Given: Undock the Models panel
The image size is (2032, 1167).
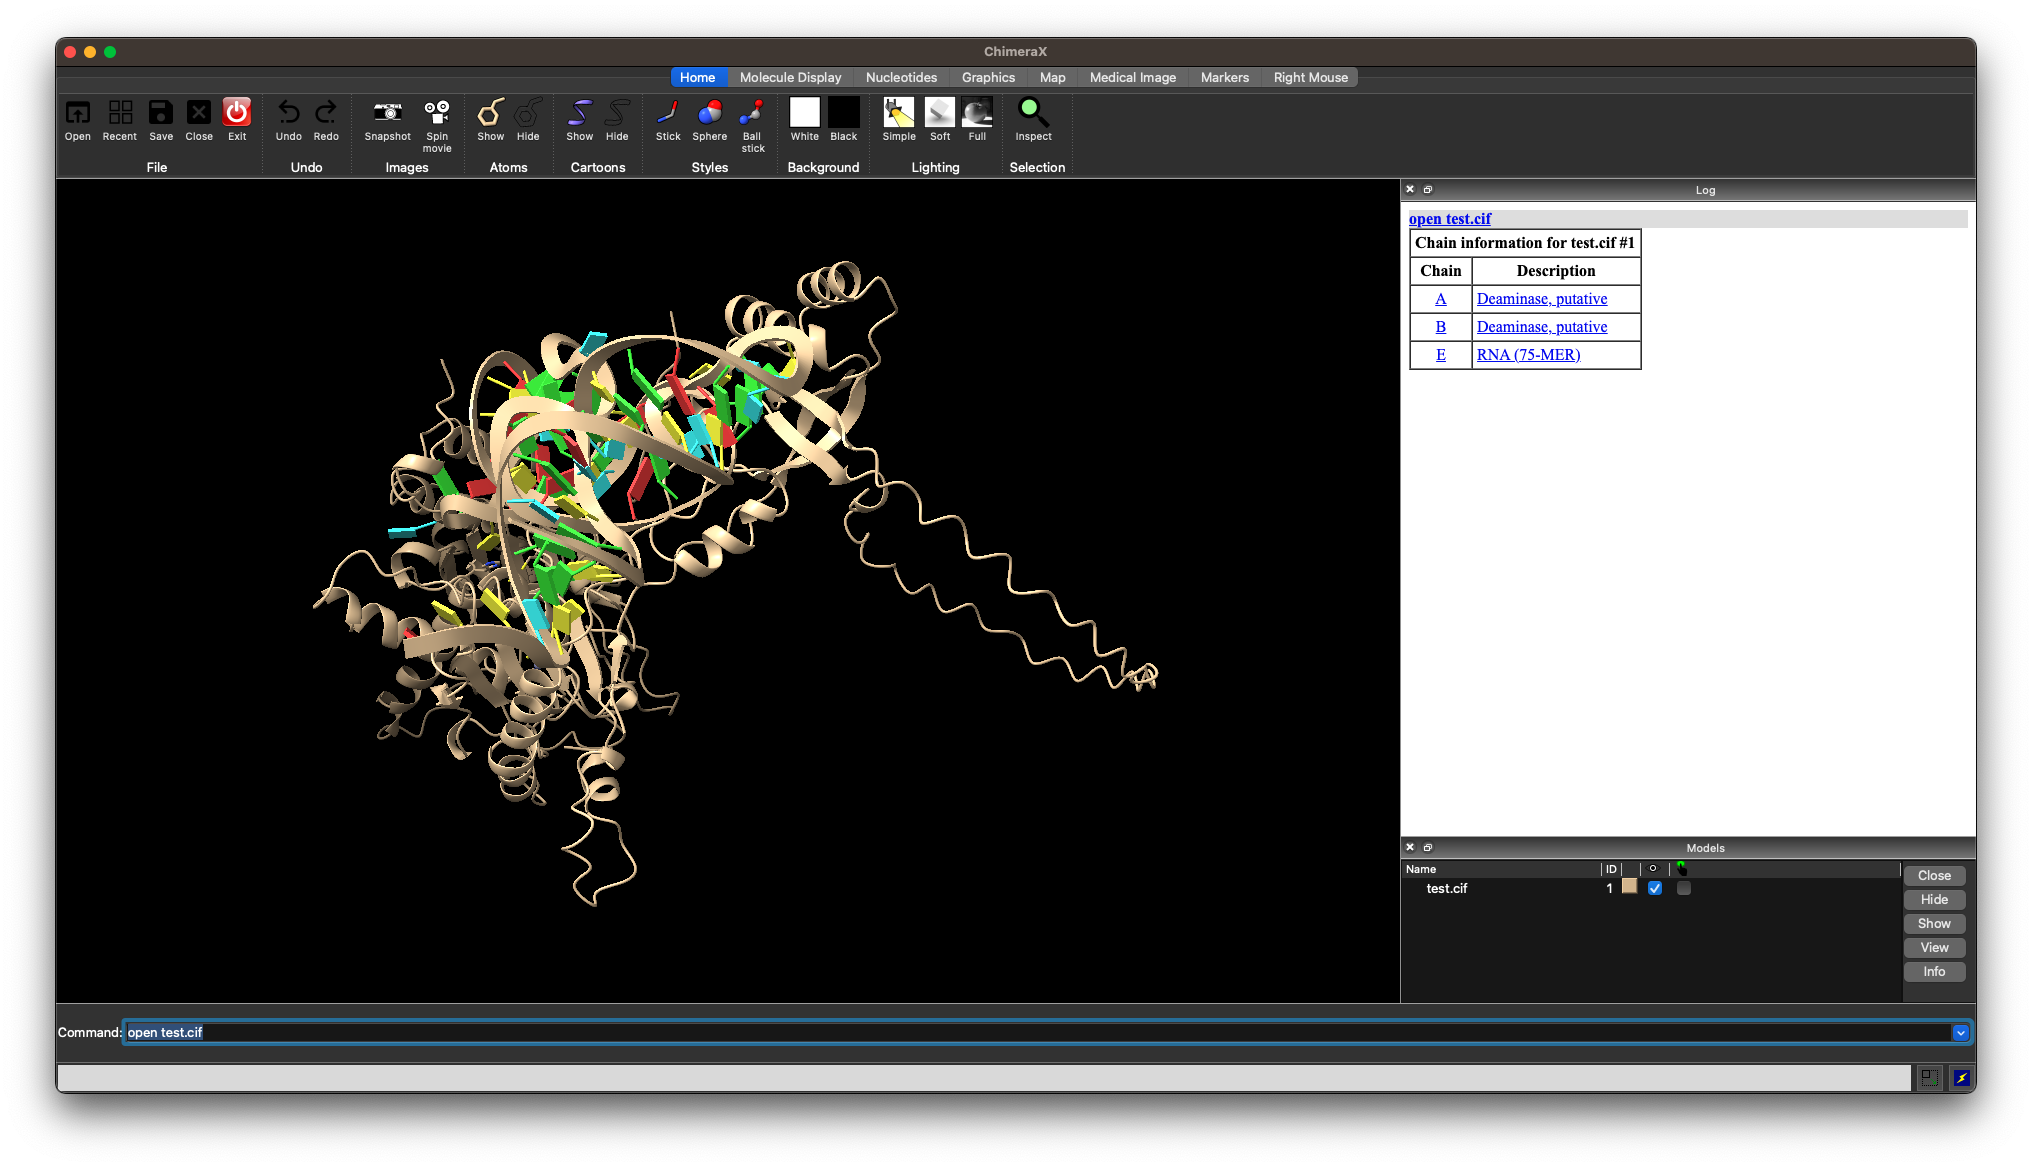Looking at the screenshot, I should 1428,847.
